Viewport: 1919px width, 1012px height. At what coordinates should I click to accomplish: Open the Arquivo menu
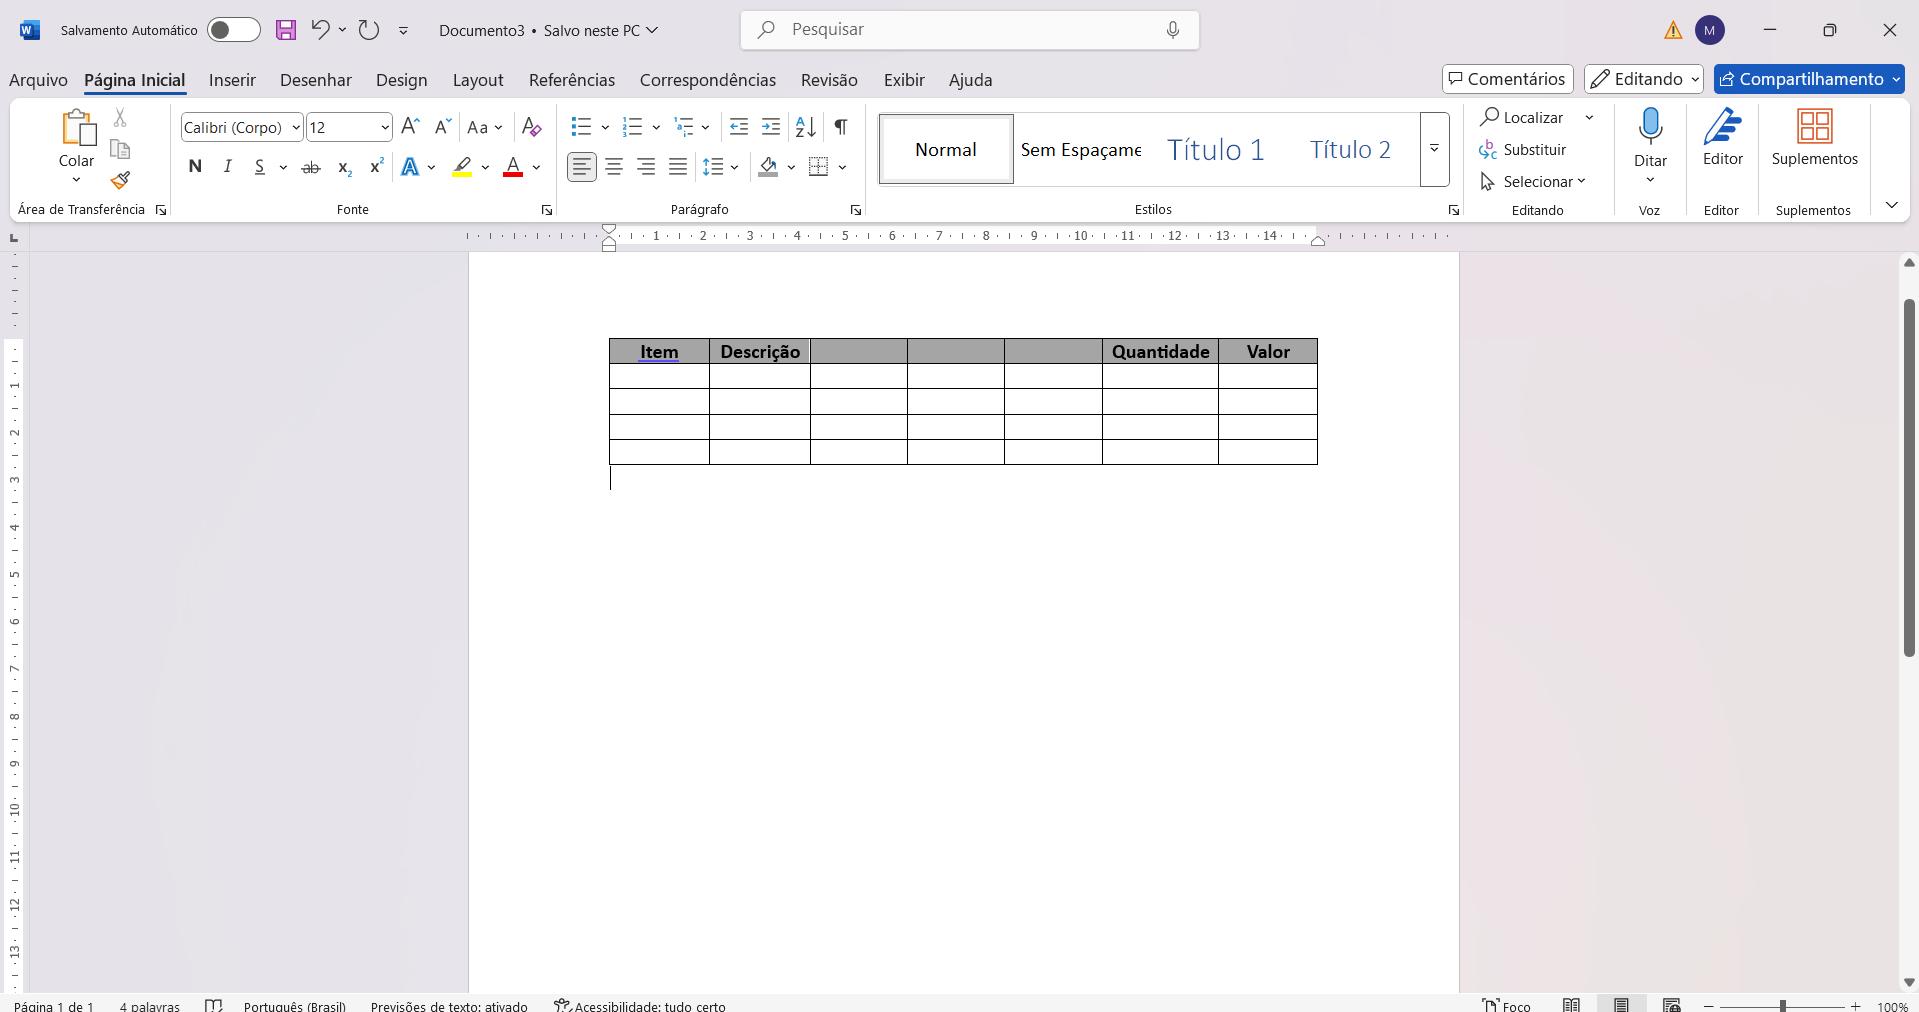coord(38,80)
